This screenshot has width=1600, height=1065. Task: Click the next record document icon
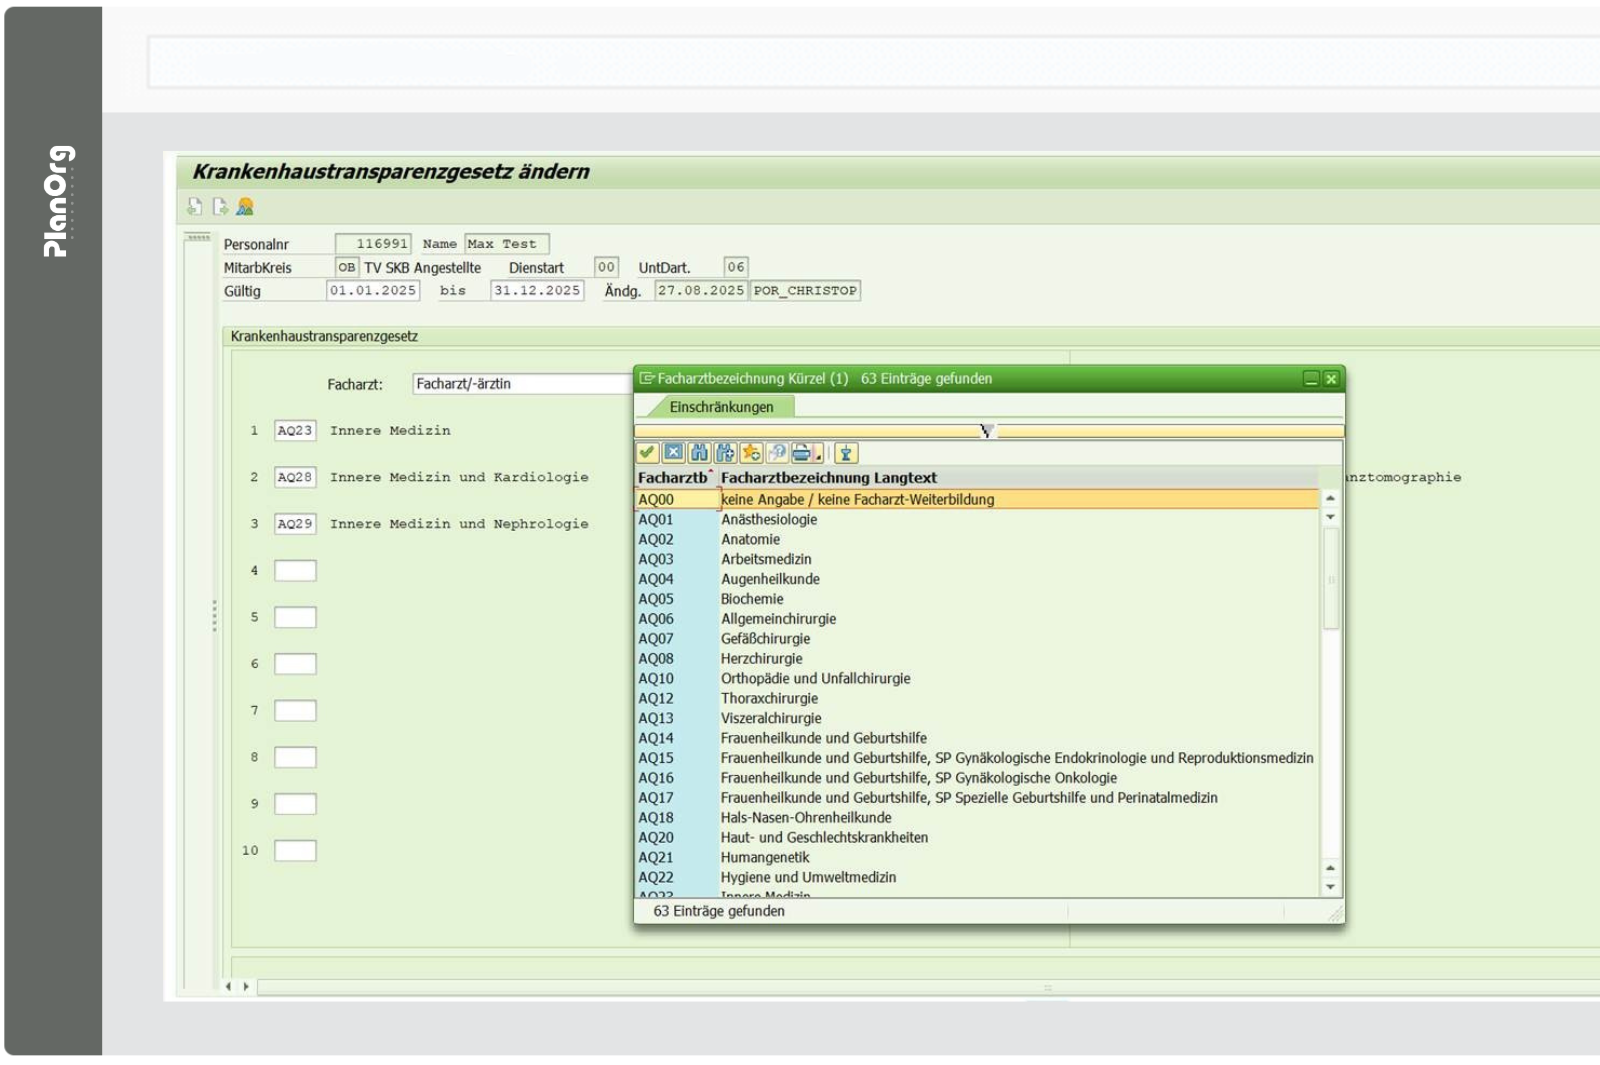coord(219,207)
